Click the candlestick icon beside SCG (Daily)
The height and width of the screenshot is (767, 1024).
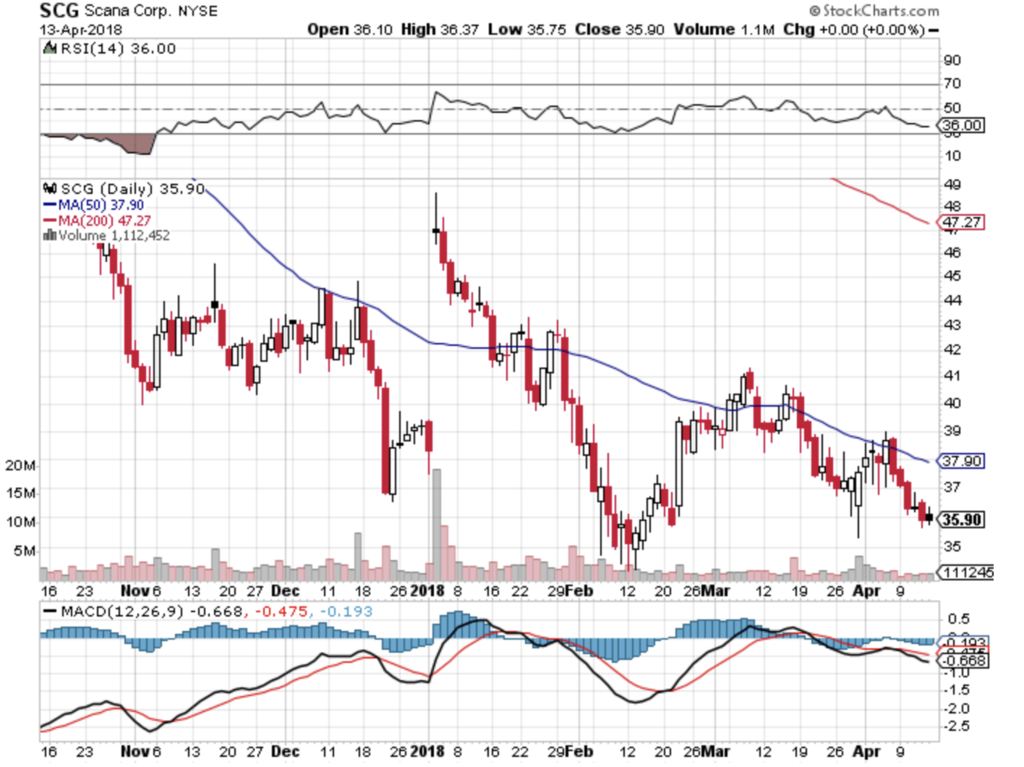point(50,188)
